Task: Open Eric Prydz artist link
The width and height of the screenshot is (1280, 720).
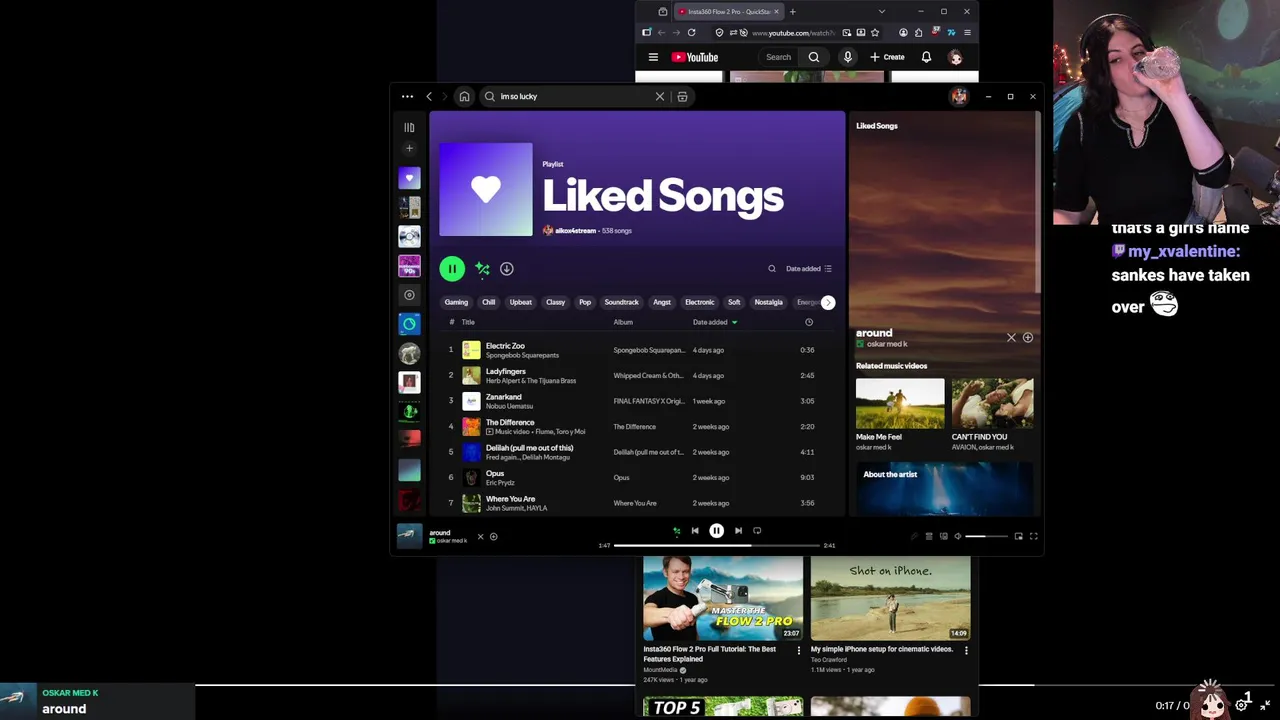Action: pos(500,483)
